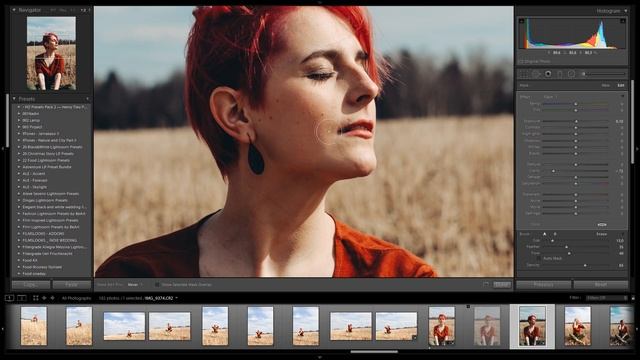640x360 pixels.
Task: Select the Crop Overlay tool
Action: (524, 74)
